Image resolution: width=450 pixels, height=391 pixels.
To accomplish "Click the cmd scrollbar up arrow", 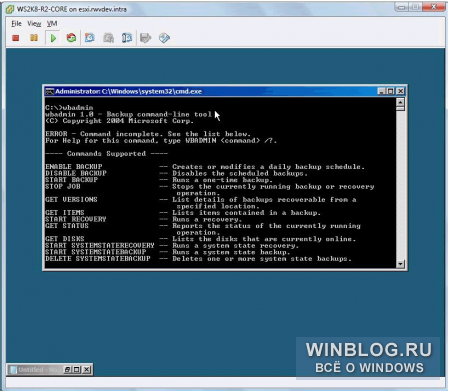I will pos(400,102).
